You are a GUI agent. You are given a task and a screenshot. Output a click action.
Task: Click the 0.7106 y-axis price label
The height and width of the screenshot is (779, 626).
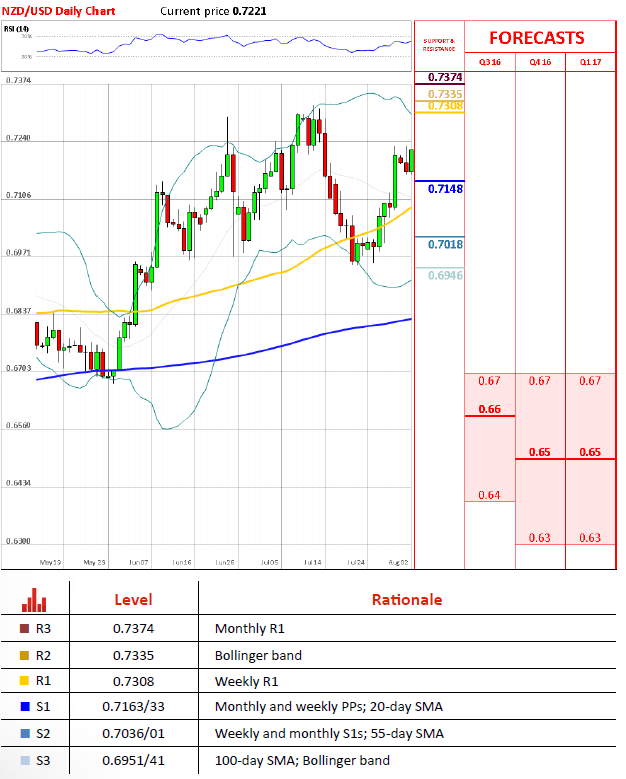[18, 195]
